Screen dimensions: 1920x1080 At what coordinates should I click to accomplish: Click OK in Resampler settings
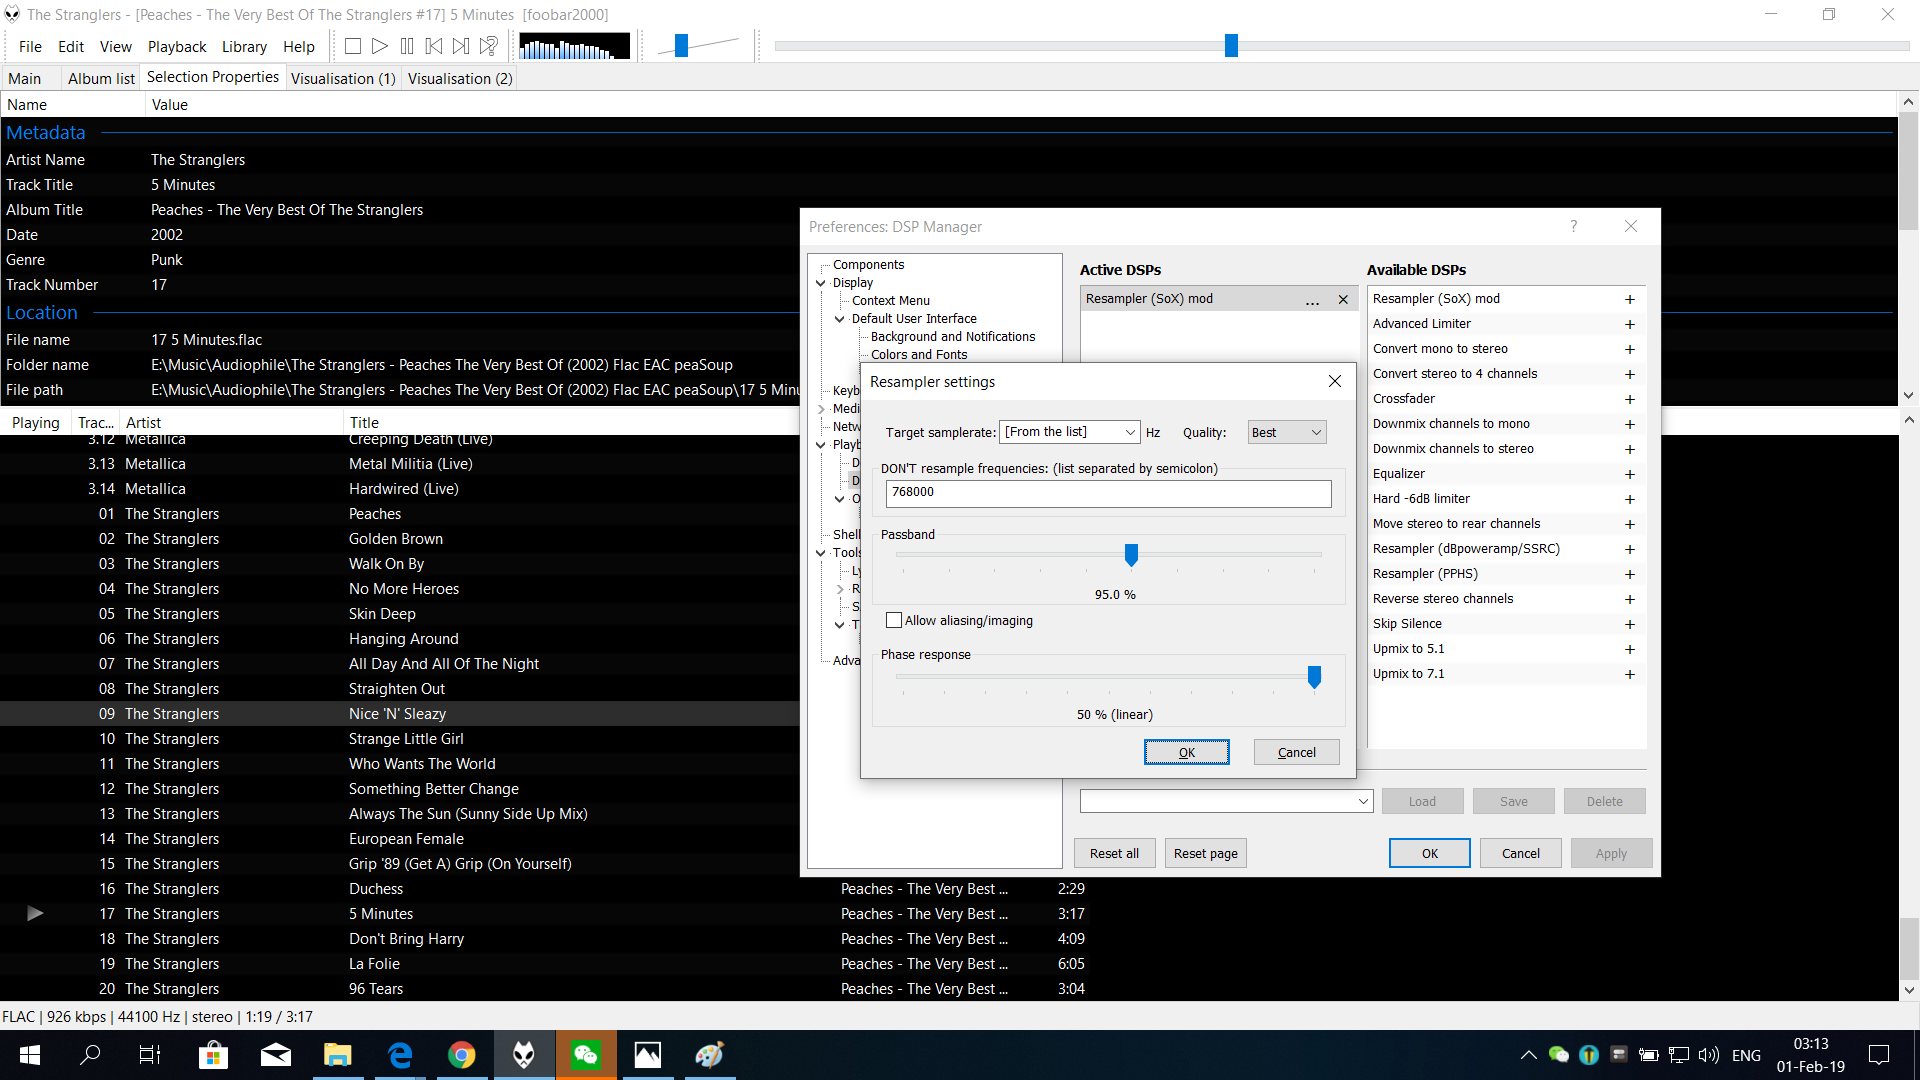point(1186,752)
